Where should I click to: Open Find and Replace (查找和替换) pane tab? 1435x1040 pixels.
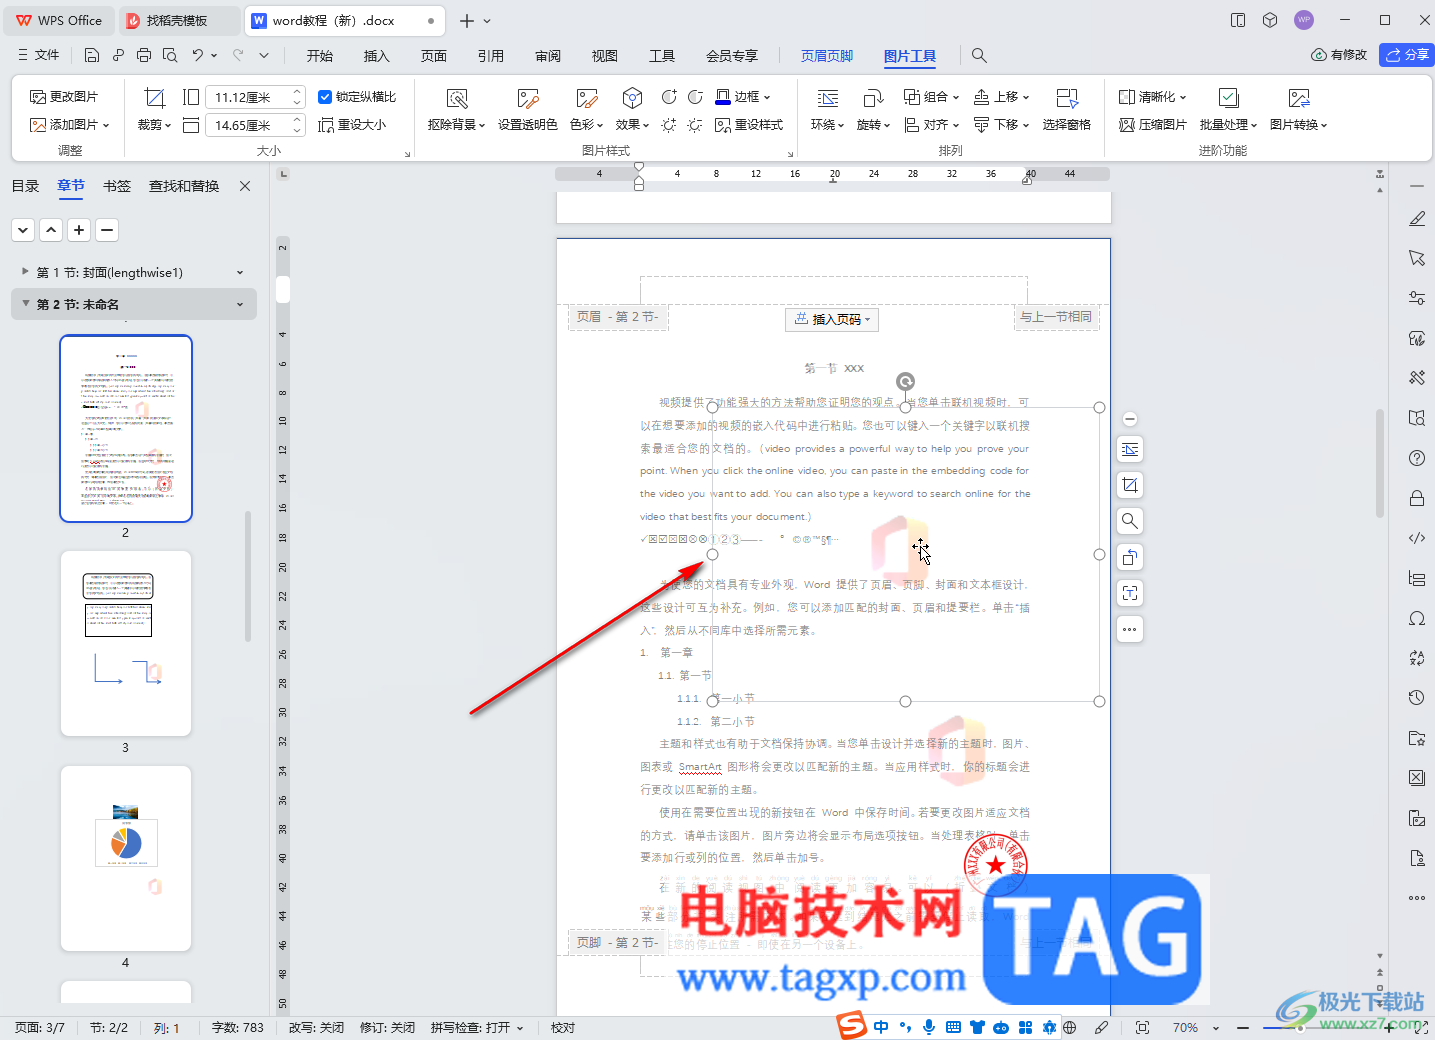[184, 186]
